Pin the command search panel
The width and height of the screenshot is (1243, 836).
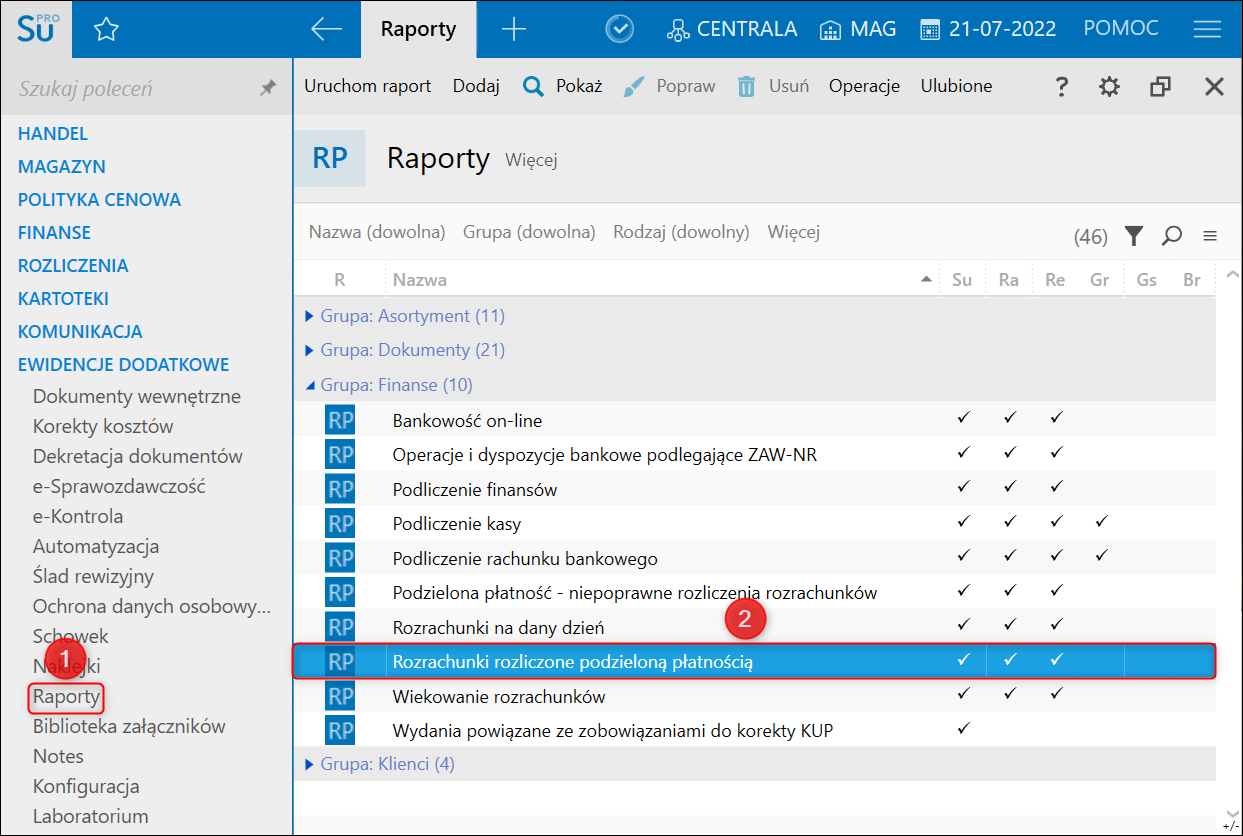point(267,89)
